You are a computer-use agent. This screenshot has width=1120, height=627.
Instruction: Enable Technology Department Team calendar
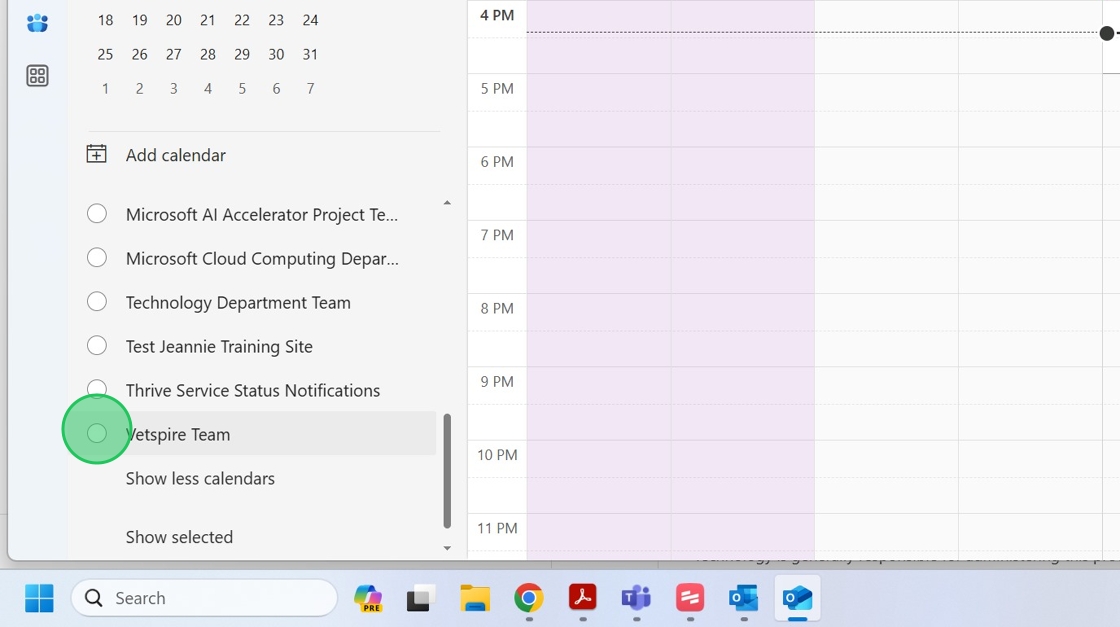pyautogui.click(x=97, y=302)
